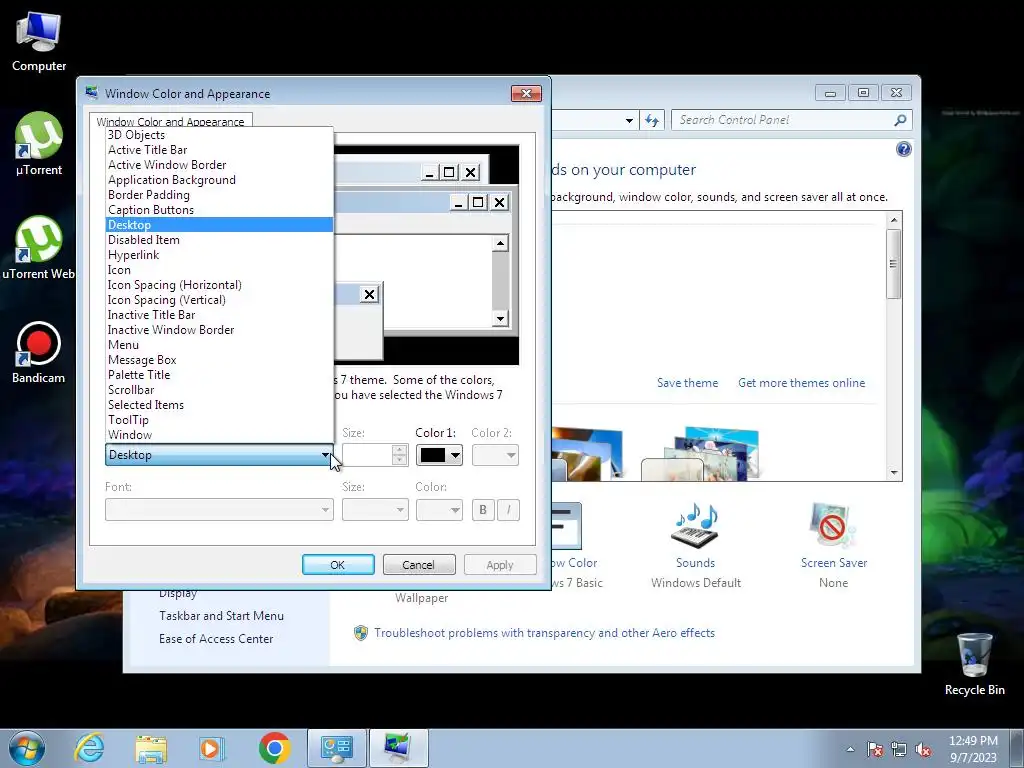Screen dimensions: 1024x768
Task: Select Hyperlink from the item list
Action: coord(219,255)
